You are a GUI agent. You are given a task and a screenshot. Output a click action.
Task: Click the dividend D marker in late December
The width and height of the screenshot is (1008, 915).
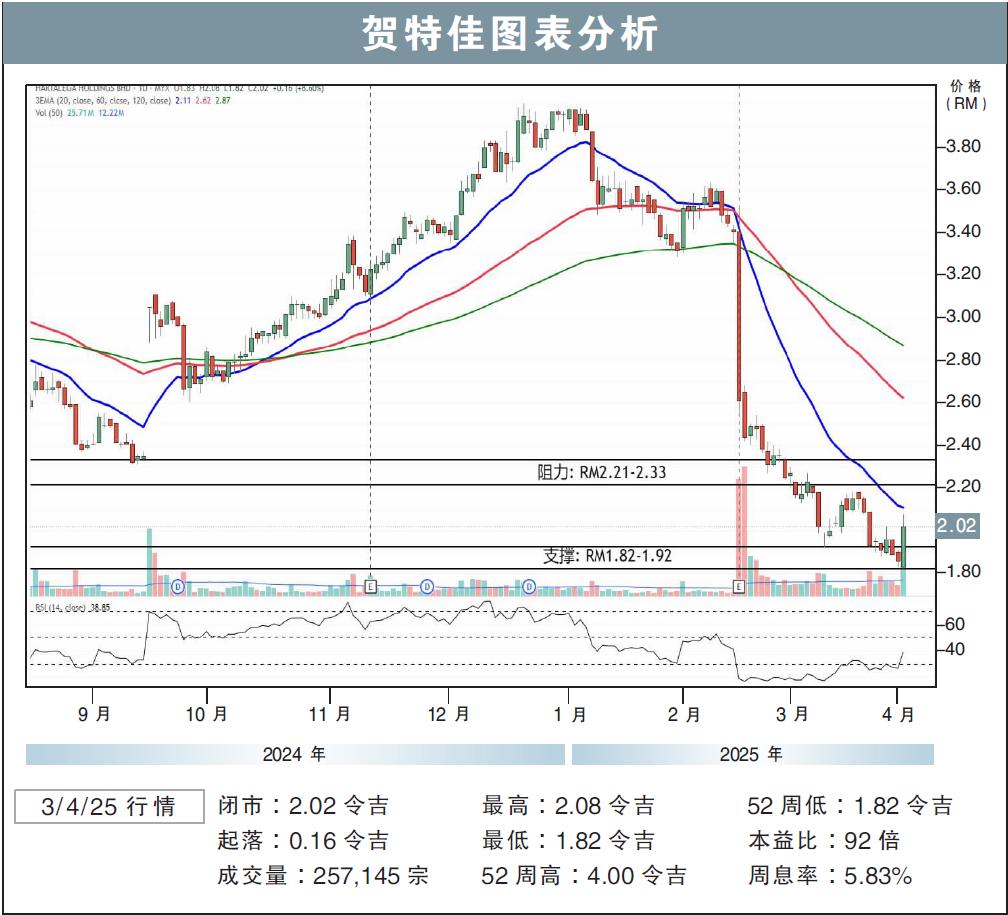(528, 586)
